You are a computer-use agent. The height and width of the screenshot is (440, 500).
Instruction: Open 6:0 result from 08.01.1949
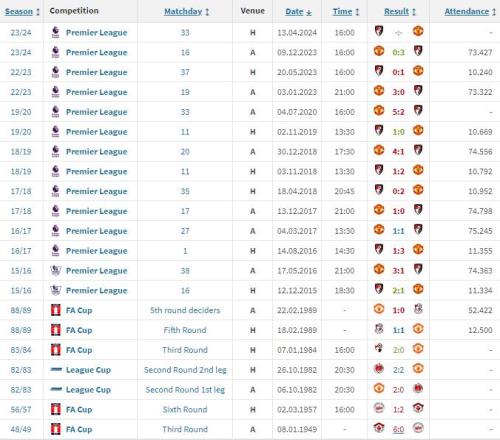[x=398, y=429]
